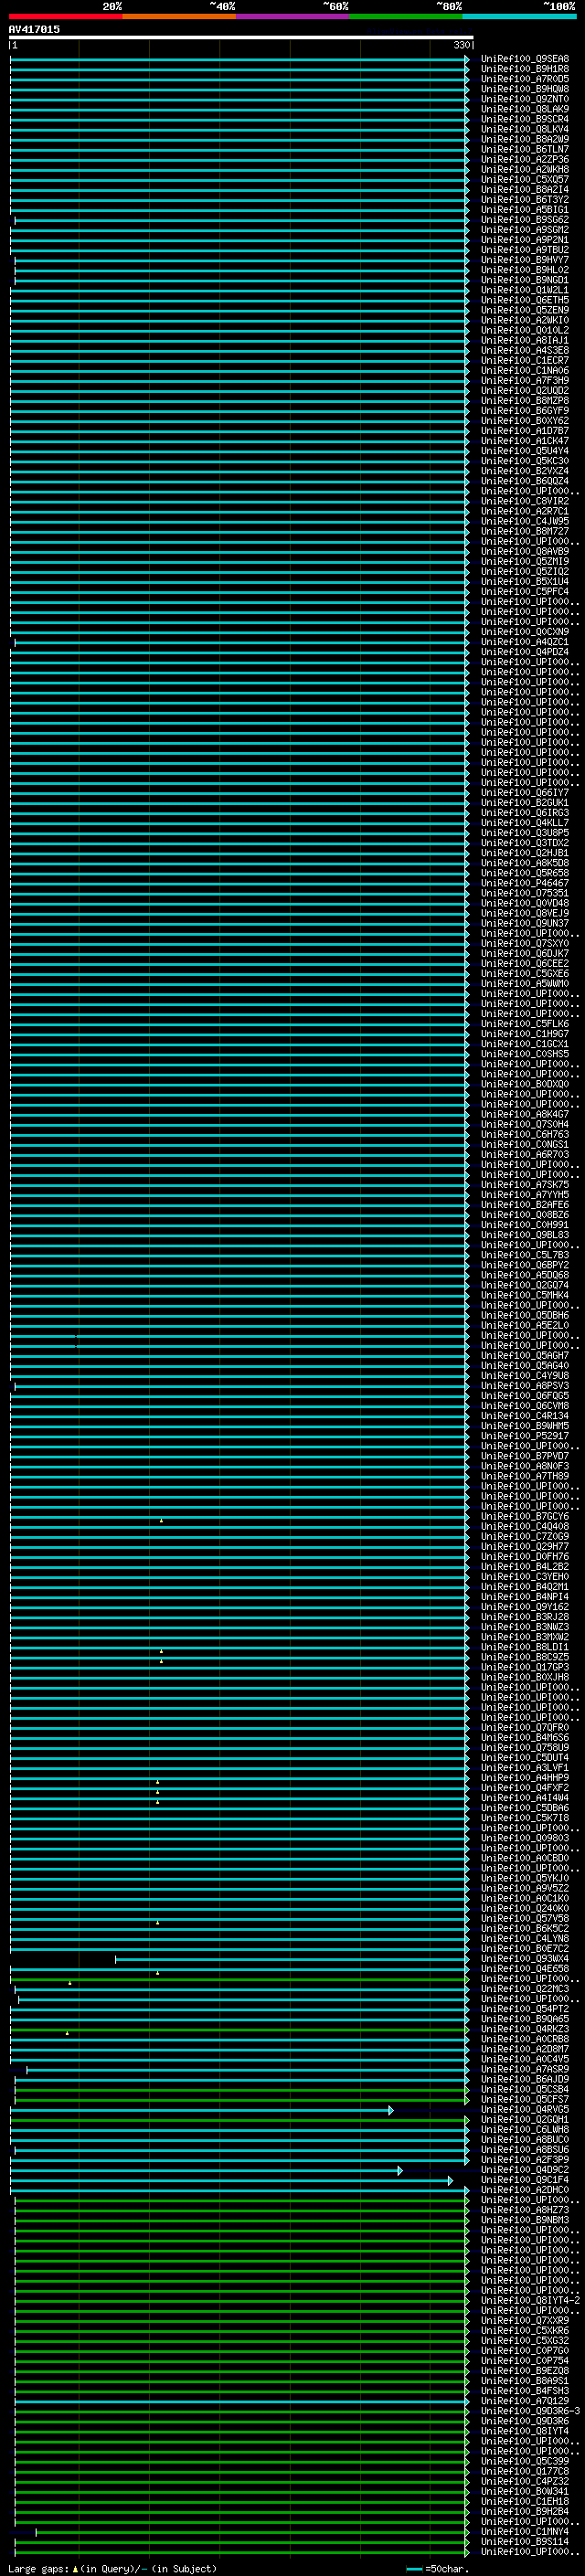The image size is (585, 2576).
Task: Click hit label UniRef100_Q9C1F4
Action: pos(524,2179)
